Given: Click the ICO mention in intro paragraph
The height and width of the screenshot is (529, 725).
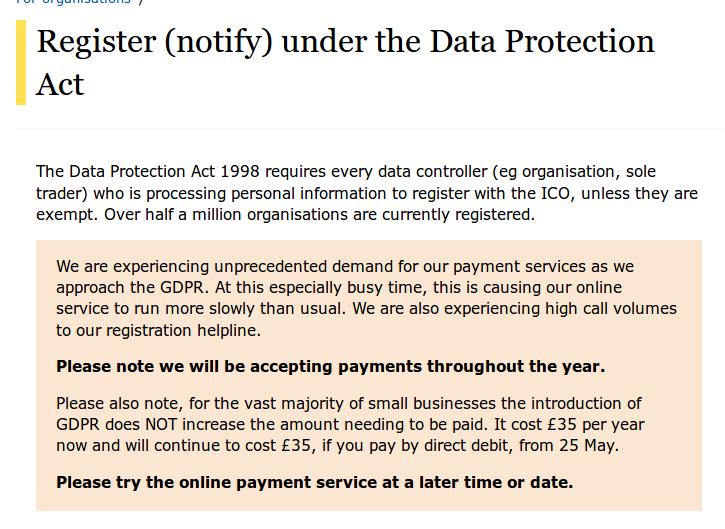Looking at the screenshot, I should (557, 193).
